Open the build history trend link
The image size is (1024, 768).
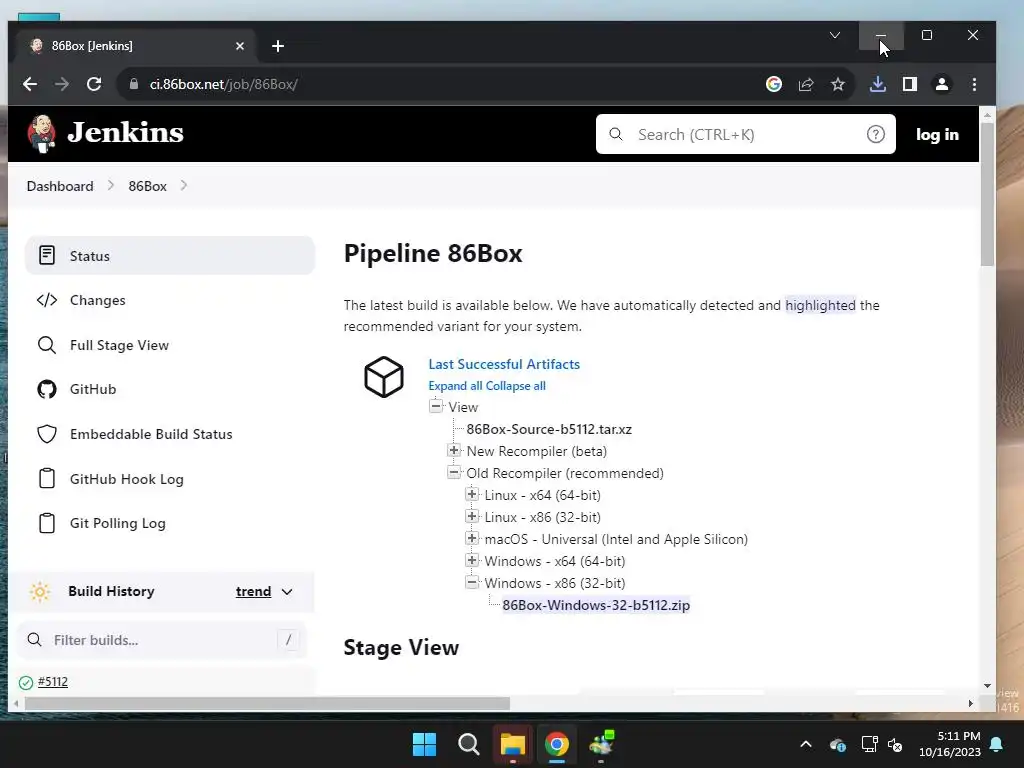click(253, 592)
